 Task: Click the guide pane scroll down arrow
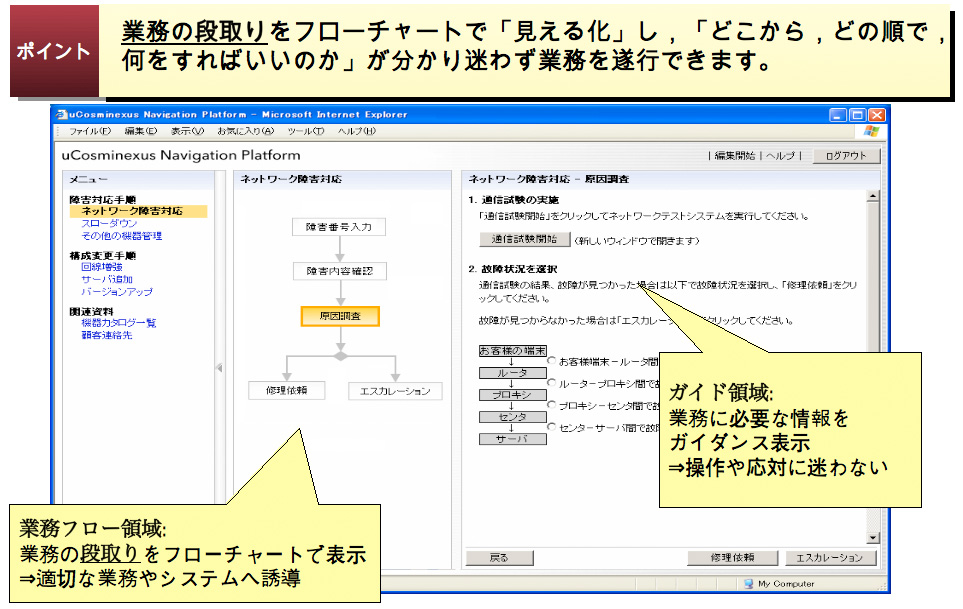pos(873,538)
